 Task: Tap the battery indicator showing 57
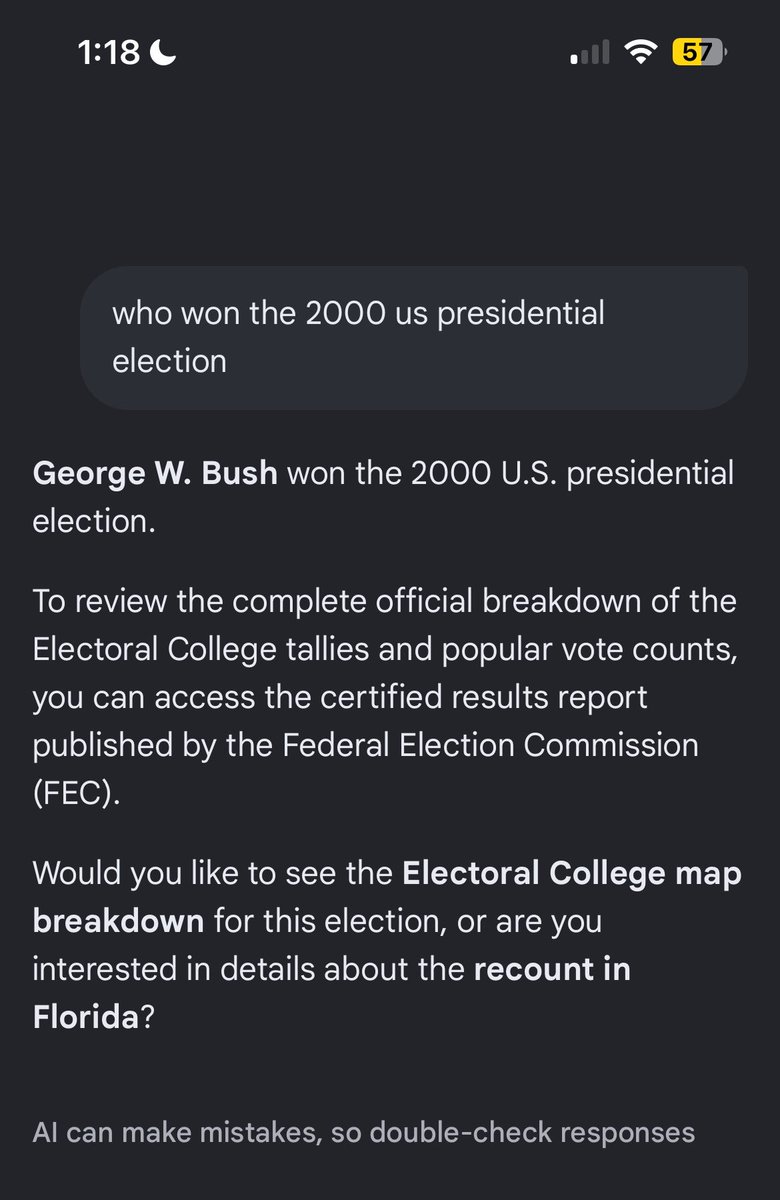click(x=699, y=52)
